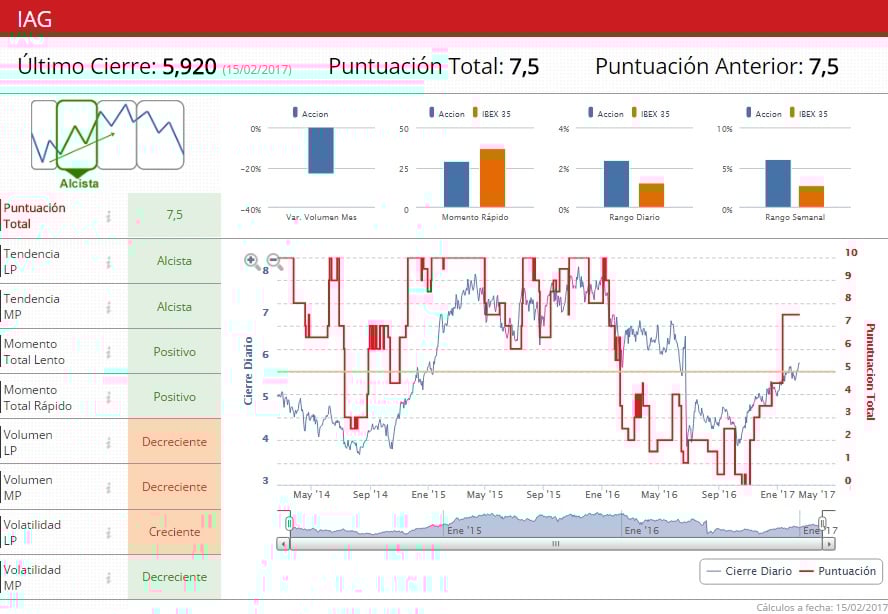The width and height of the screenshot is (888, 614).
Task: Click the Cálculos a fecha footer text
Action: click(821, 608)
